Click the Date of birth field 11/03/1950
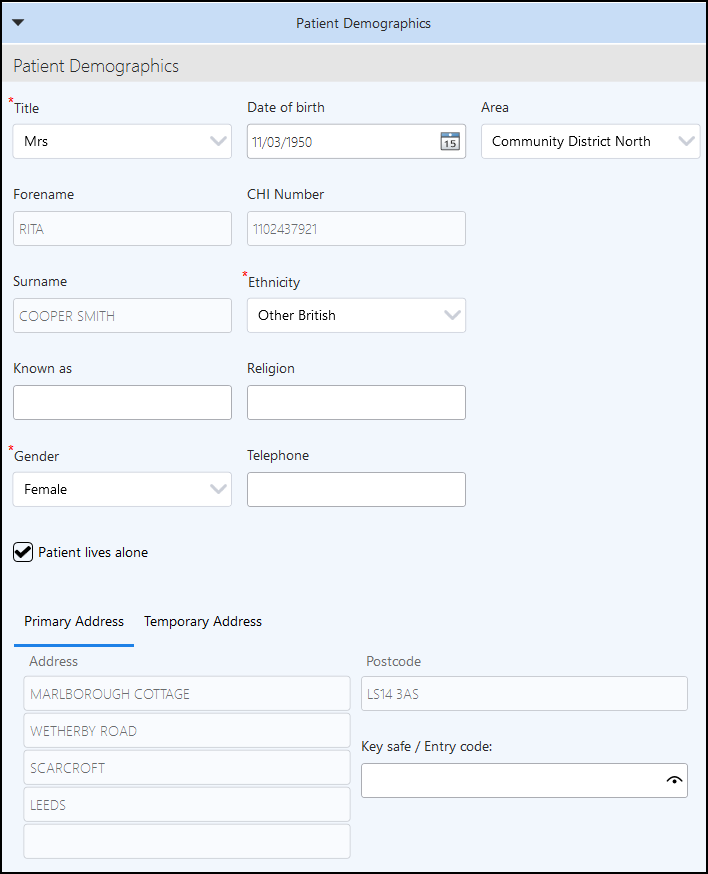708x874 pixels. coord(343,142)
